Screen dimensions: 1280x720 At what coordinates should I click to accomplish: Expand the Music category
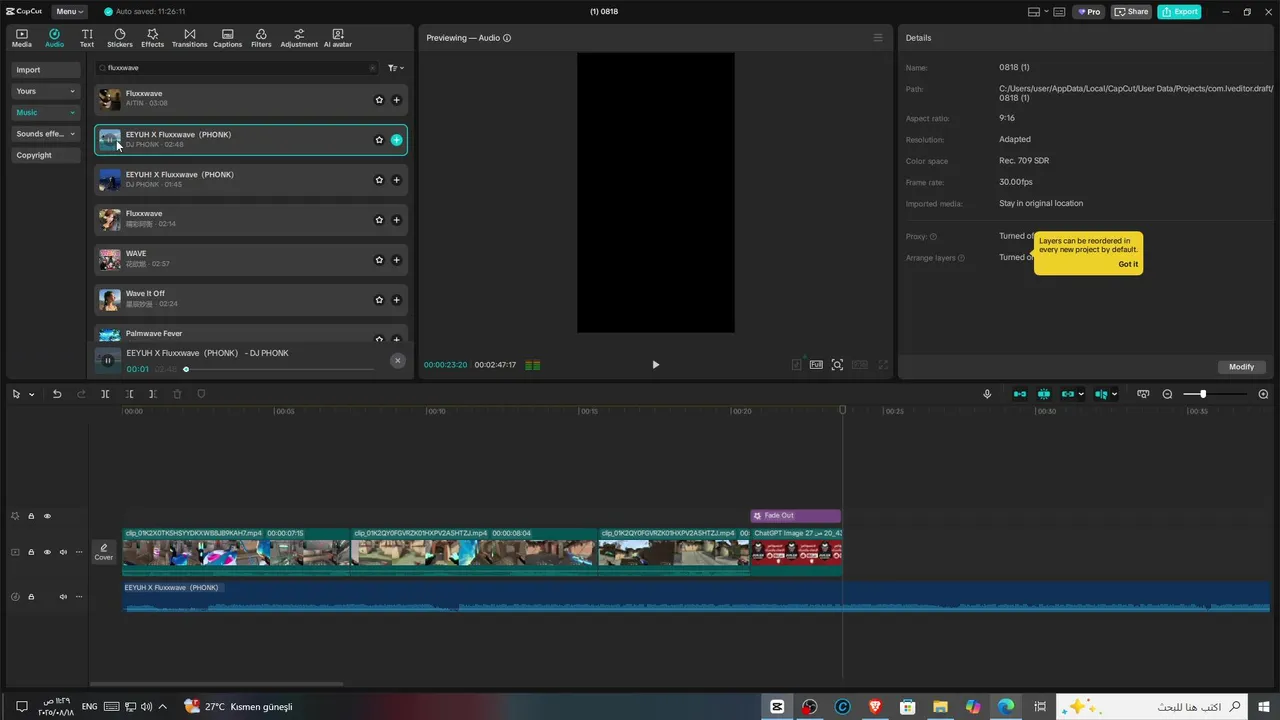pos(46,112)
